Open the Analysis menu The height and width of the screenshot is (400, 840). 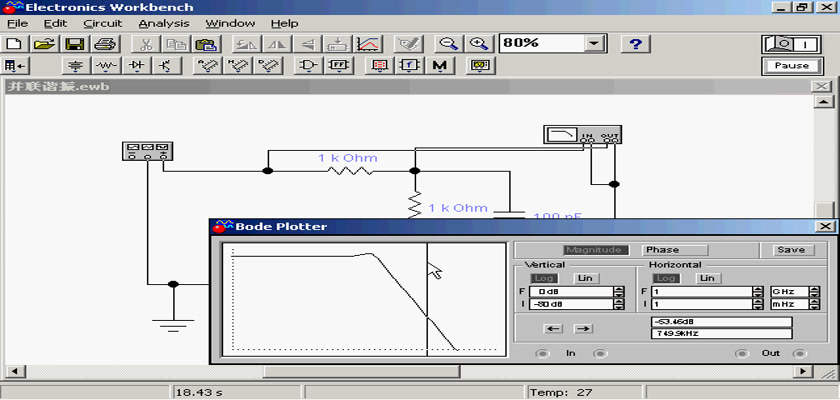click(x=164, y=24)
